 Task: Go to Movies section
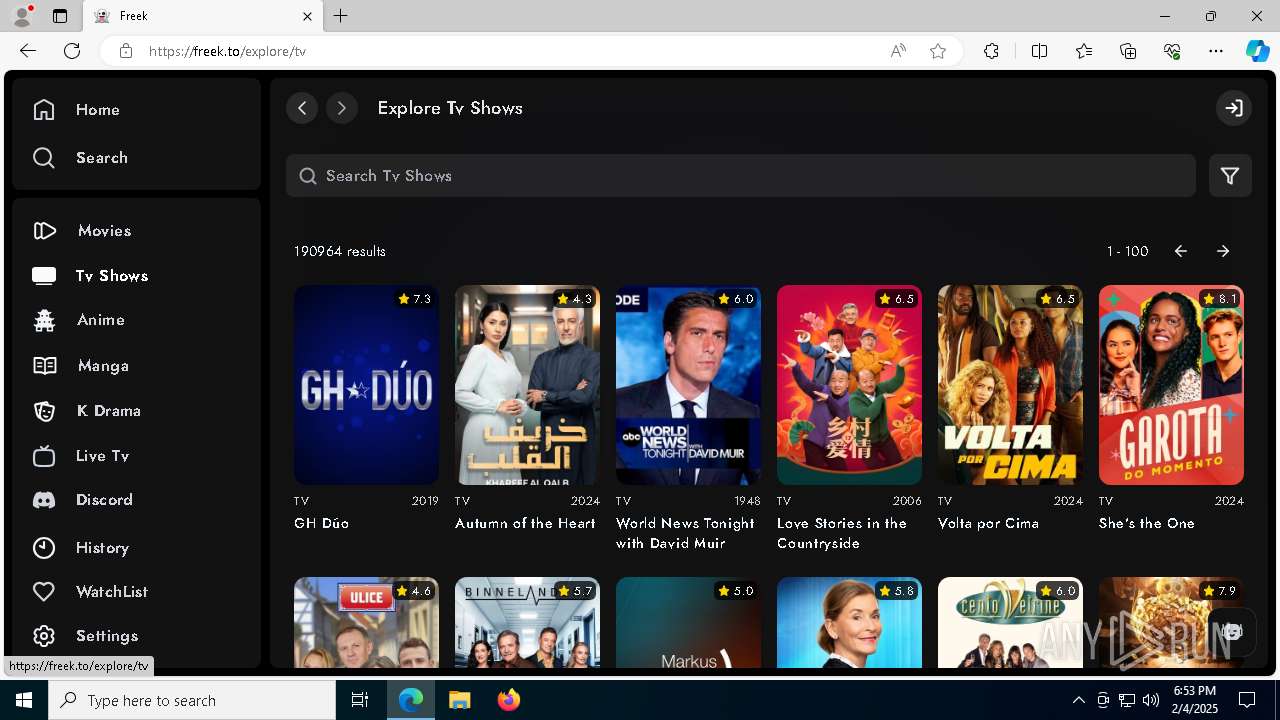82,231
